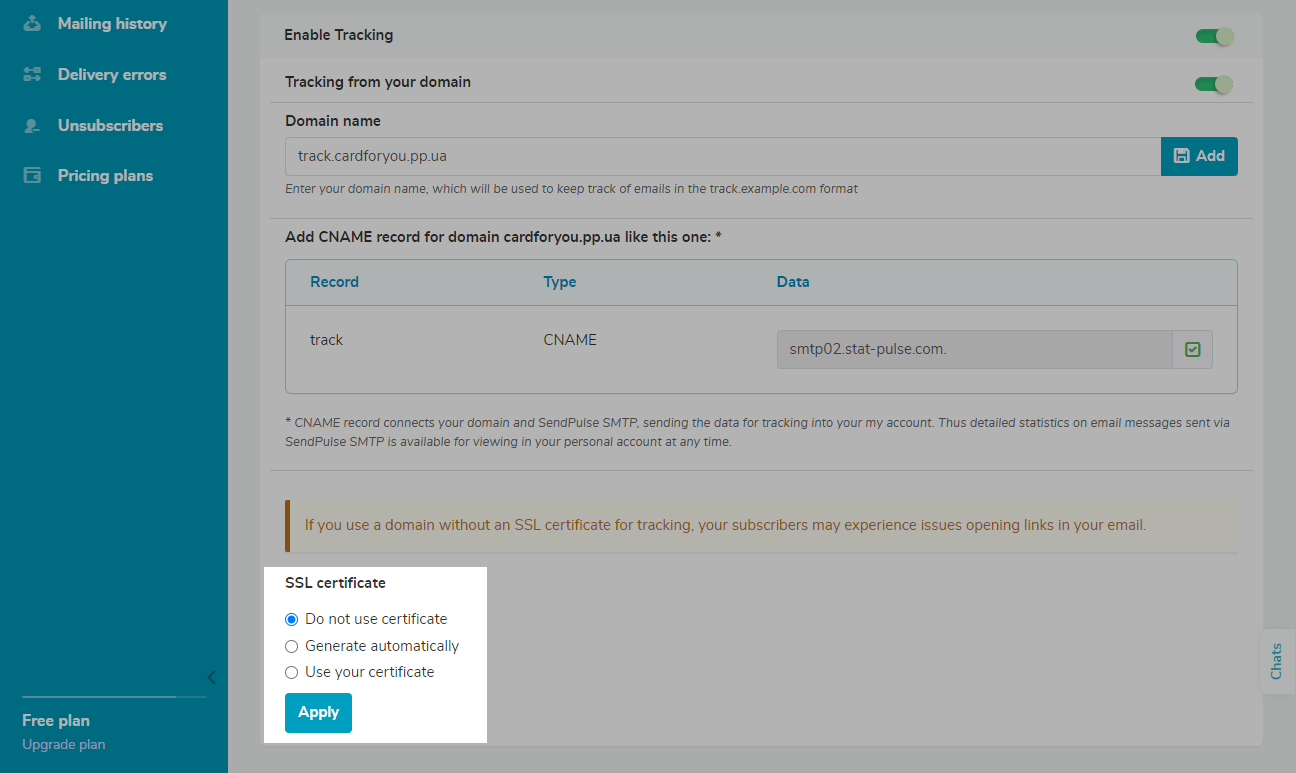Disable Tracking from your domain toggle
The height and width of the screenshot is (773, 1296).
click(1213, 84)
